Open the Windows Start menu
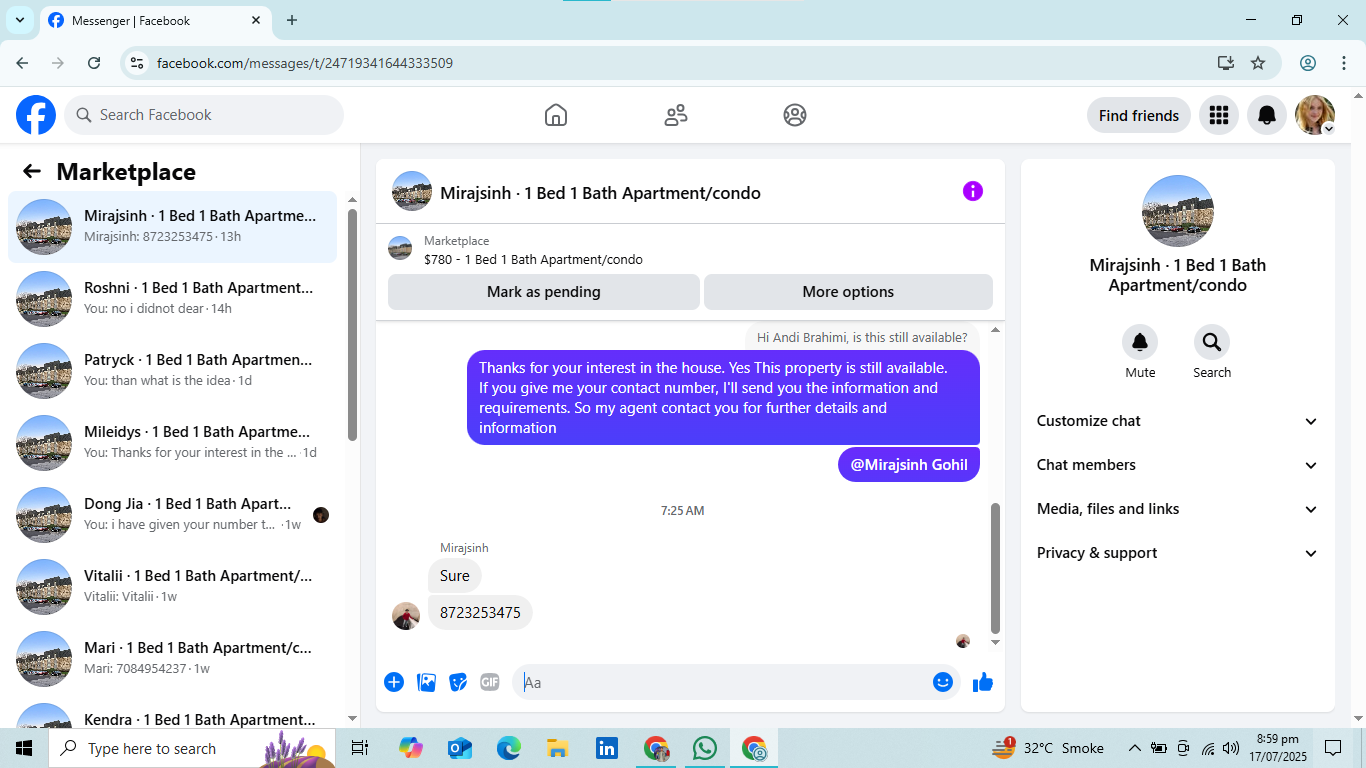1366x768 pixels. (x=24, y=748)
